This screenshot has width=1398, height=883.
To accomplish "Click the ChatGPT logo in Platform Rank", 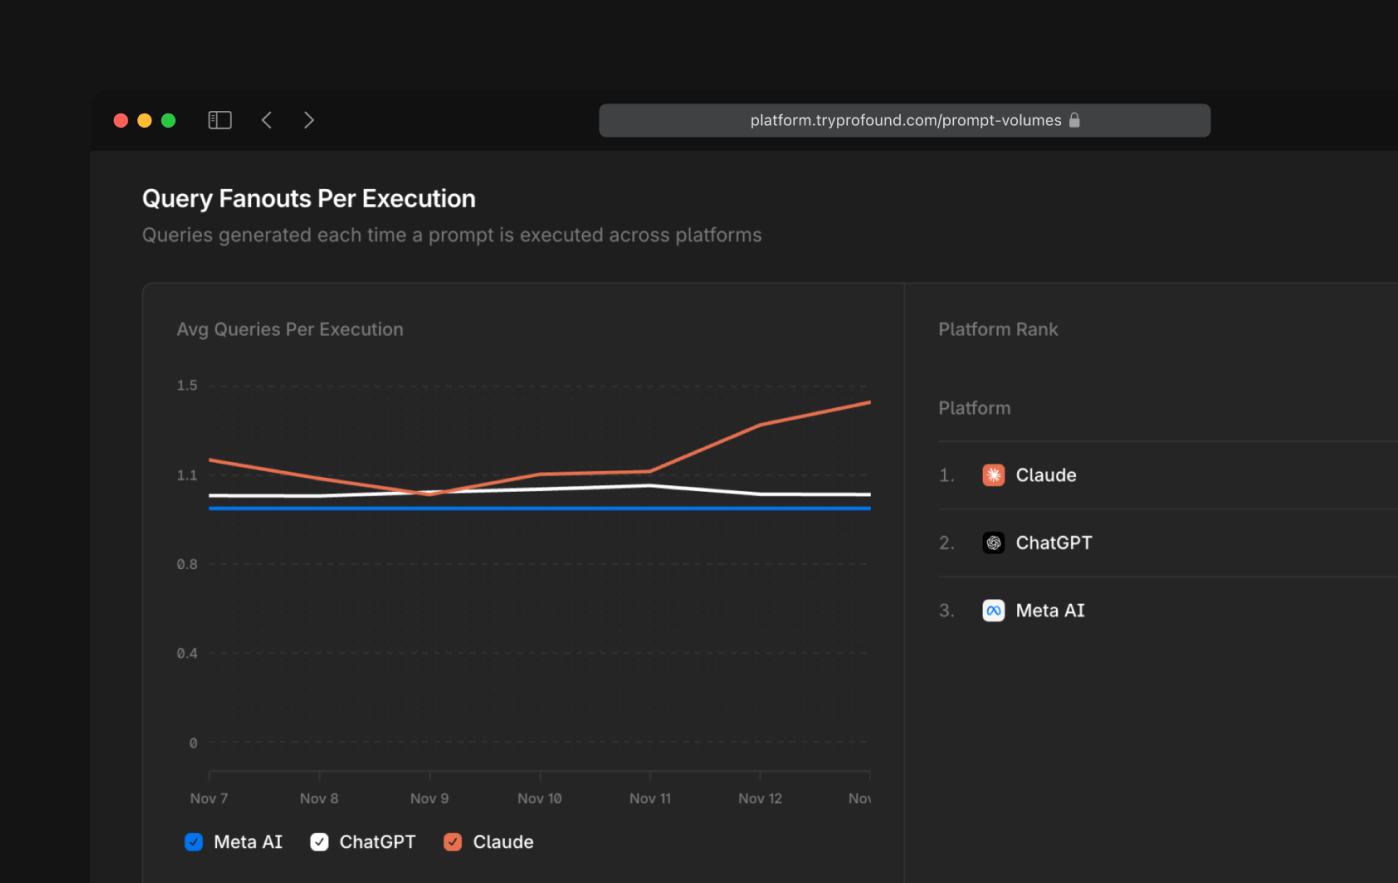I will click(x=993, y=542).
